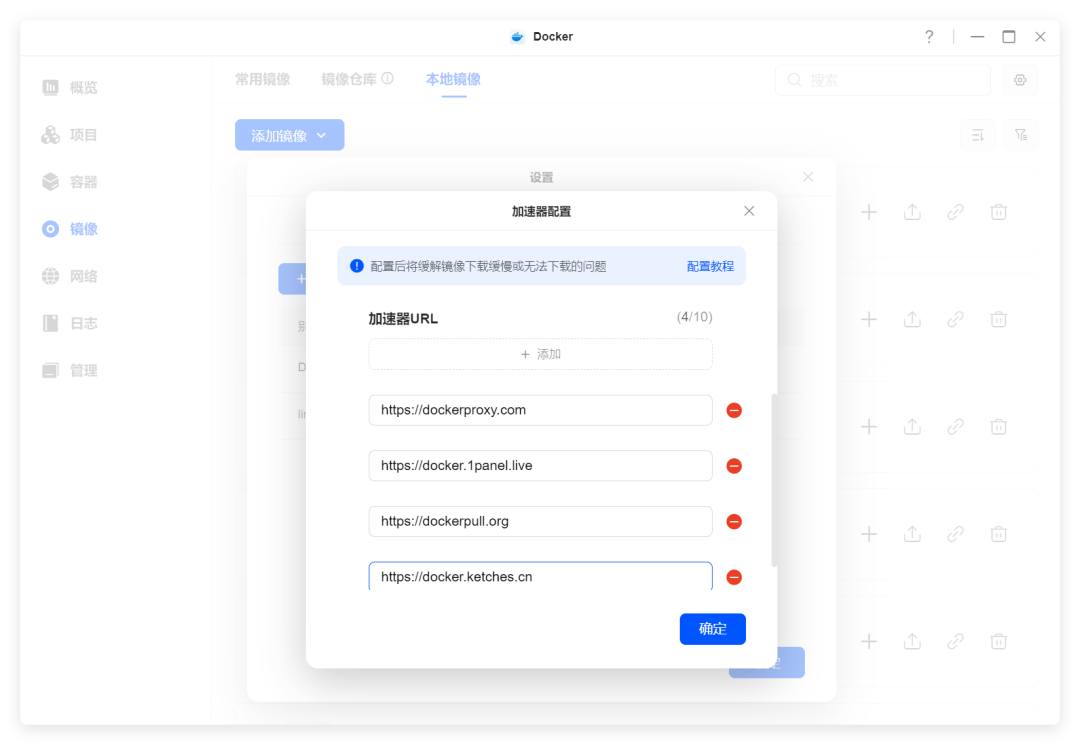Screen dimensions: 1080x745
Task: Click plus icon in fourth image row
Action: click(x=869, y=534)
